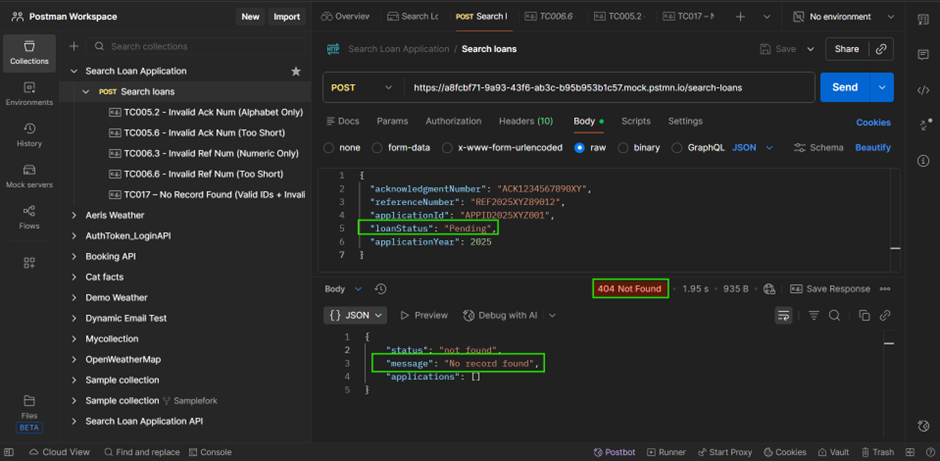Open the Runner in status bar
This screenshot has width=940, height=461.
tap(666, 452)
